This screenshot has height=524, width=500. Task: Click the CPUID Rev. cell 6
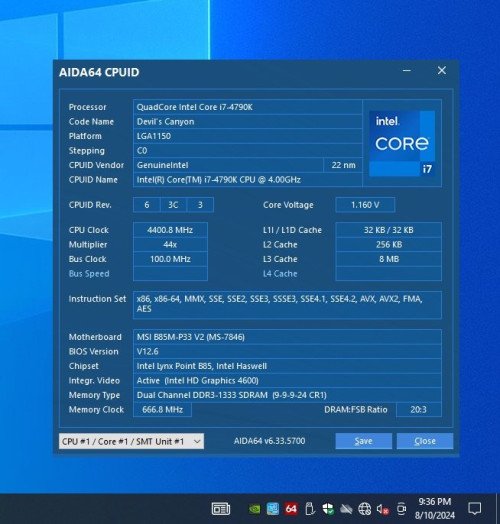pyautogui.click(x=147, y=205)
